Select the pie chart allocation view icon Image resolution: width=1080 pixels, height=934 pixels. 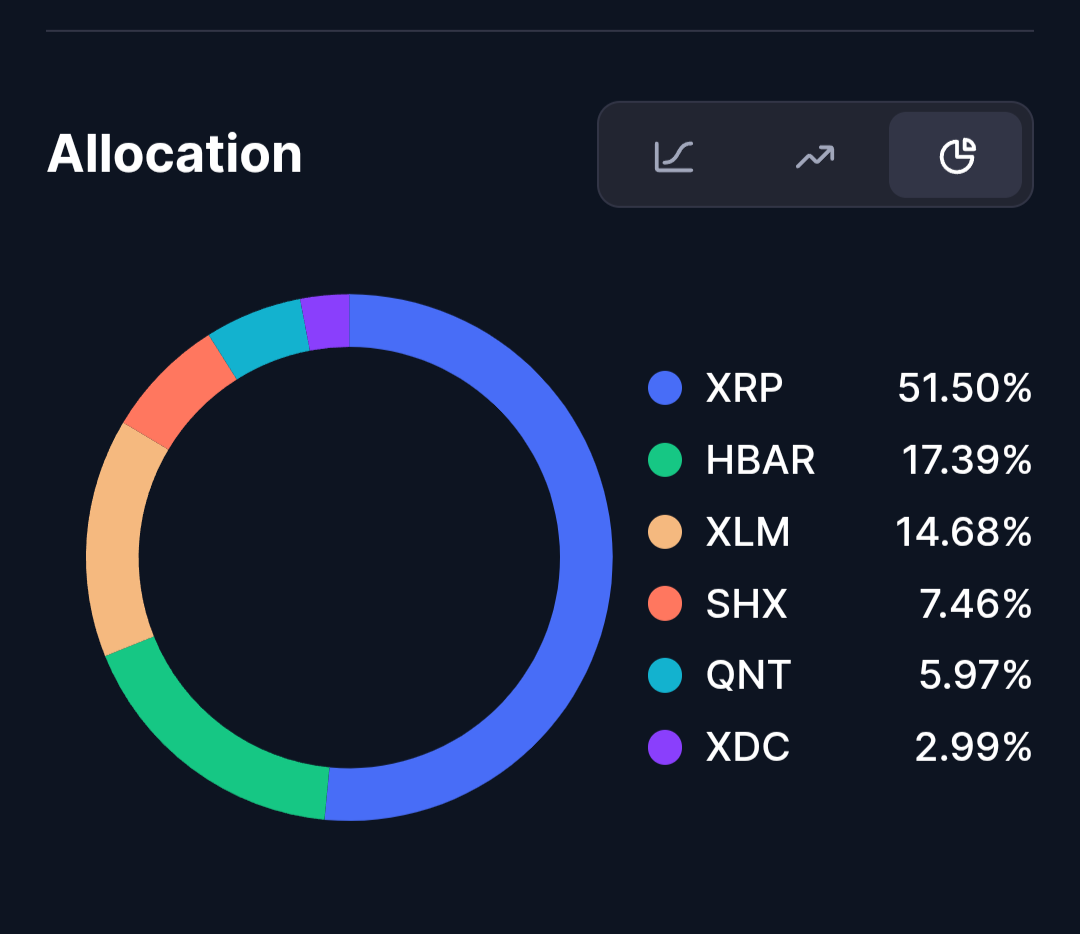tap(957, 155)
